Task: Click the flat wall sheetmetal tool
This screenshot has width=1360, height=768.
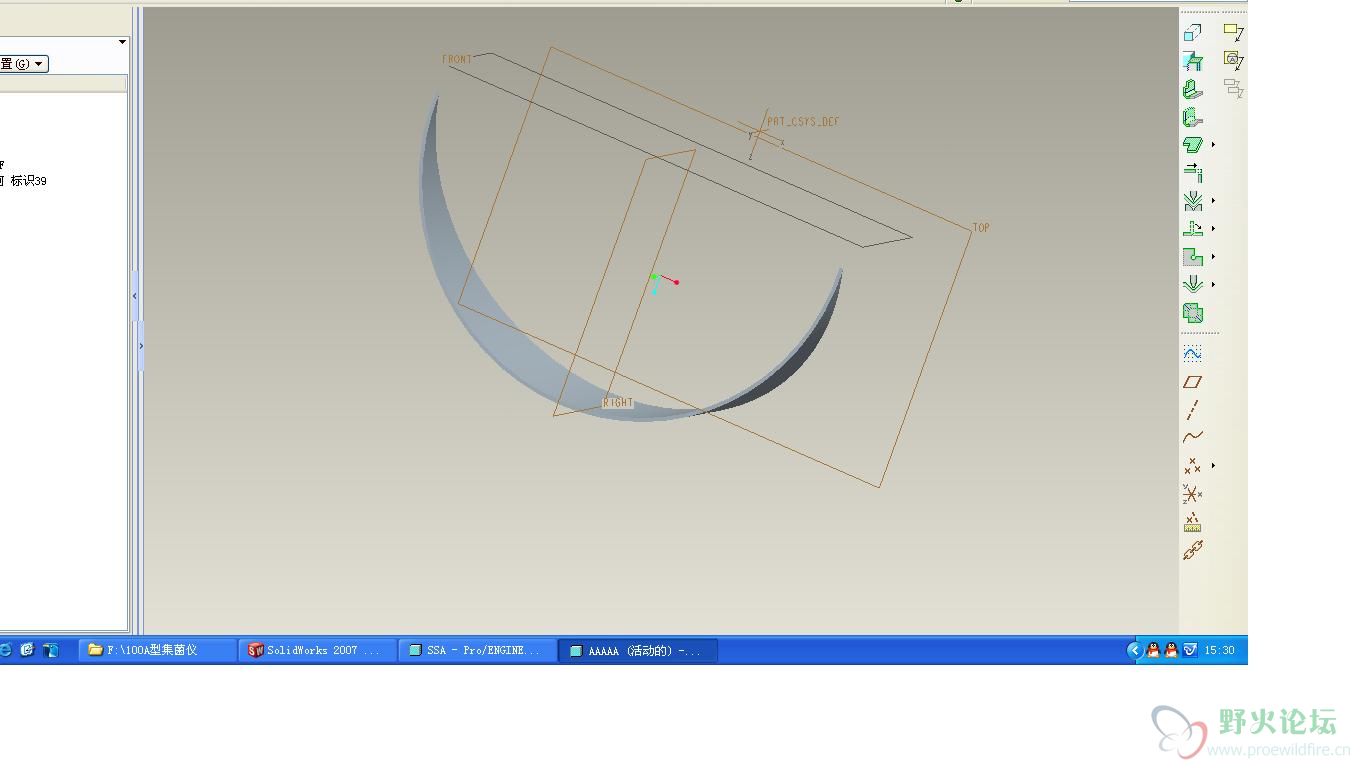Action: pyautogui.click(x=1192, y=61)
